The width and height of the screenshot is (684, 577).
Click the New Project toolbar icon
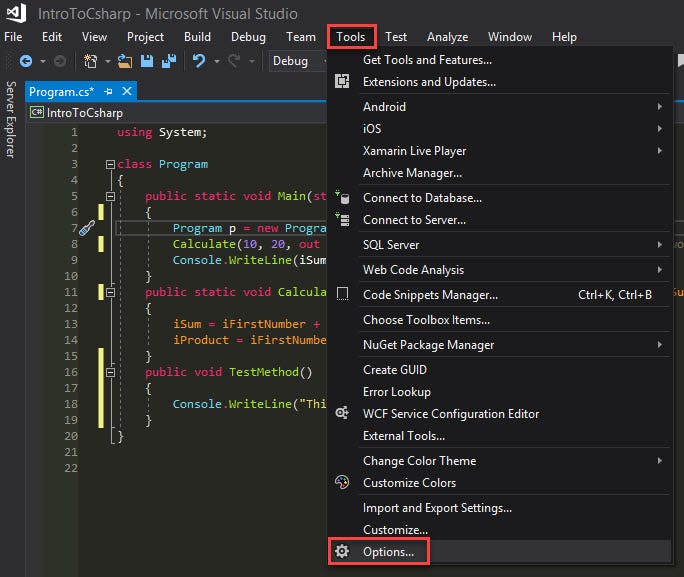90,61
